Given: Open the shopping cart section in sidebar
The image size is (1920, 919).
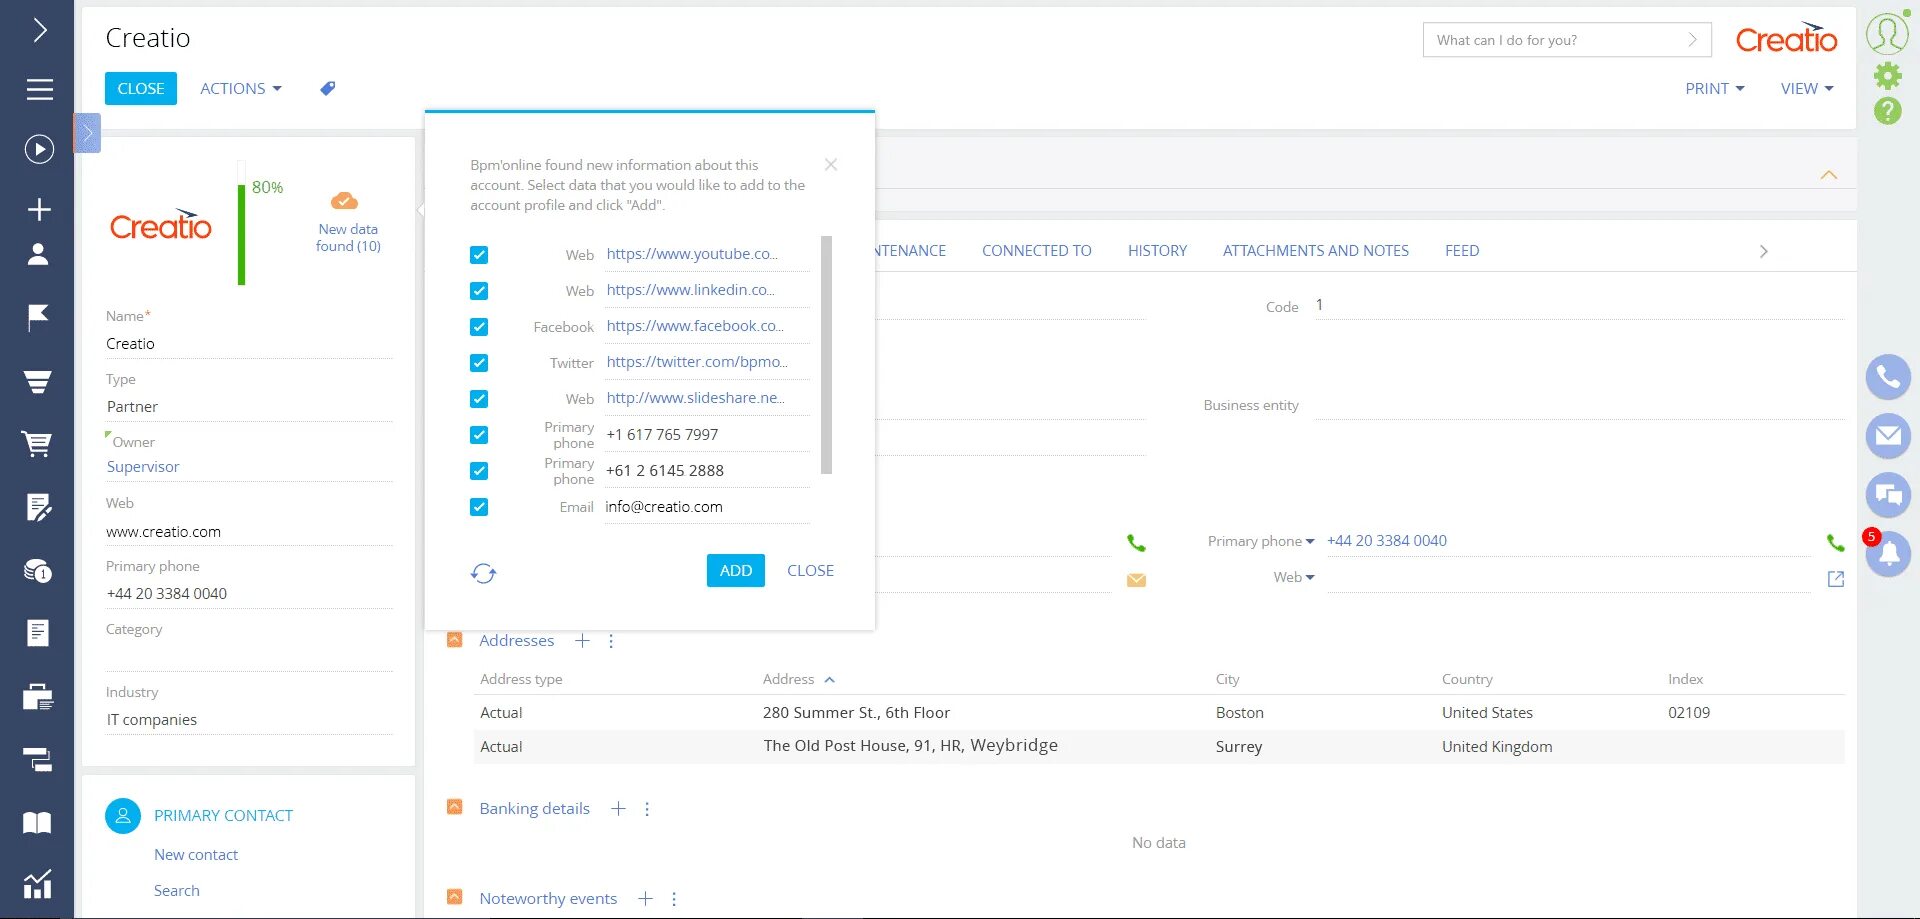Looking at the screenshot, I should [38, 444].
